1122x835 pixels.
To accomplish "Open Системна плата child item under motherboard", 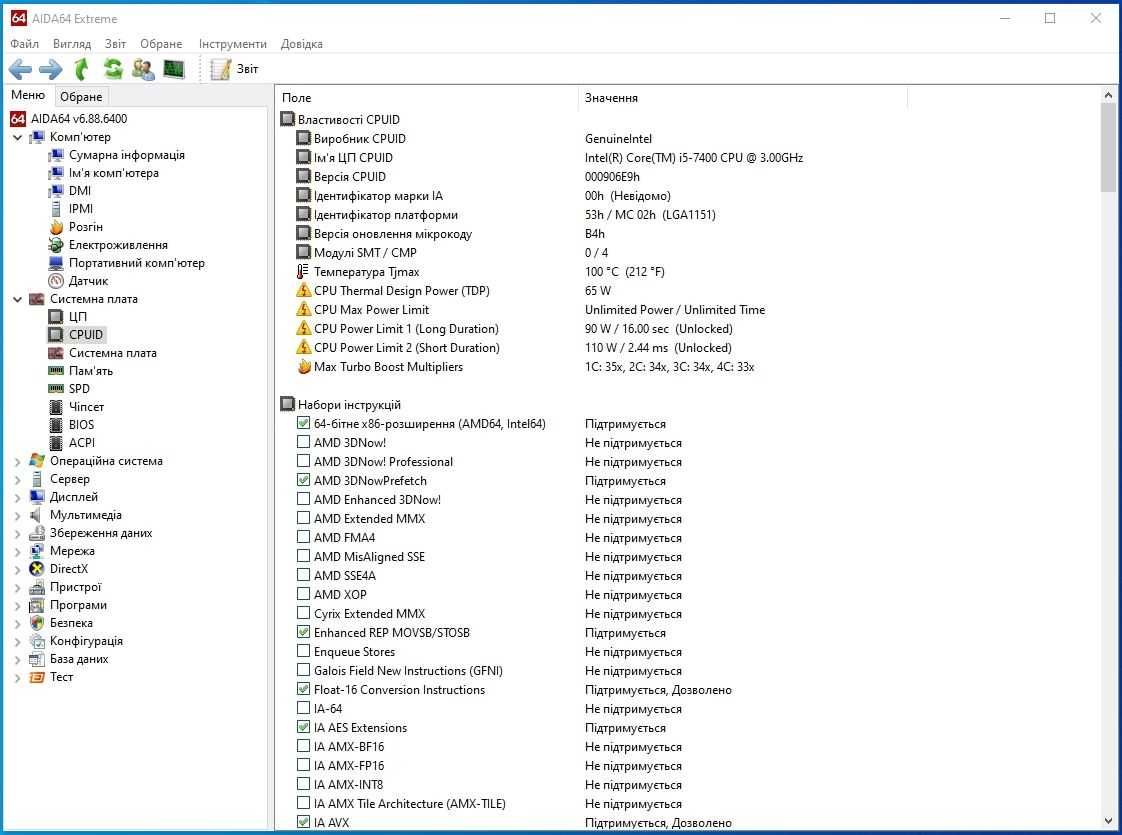I will (112, 353).
